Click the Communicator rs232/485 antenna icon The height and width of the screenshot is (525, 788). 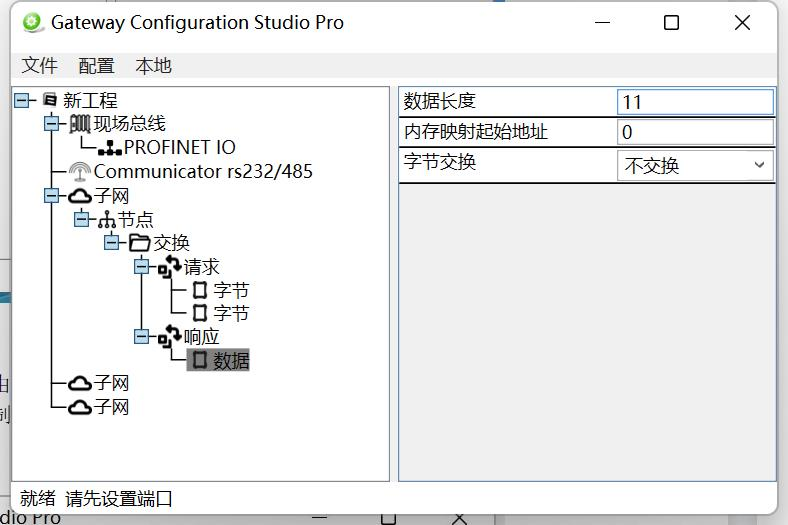click(x=80, y=171)
